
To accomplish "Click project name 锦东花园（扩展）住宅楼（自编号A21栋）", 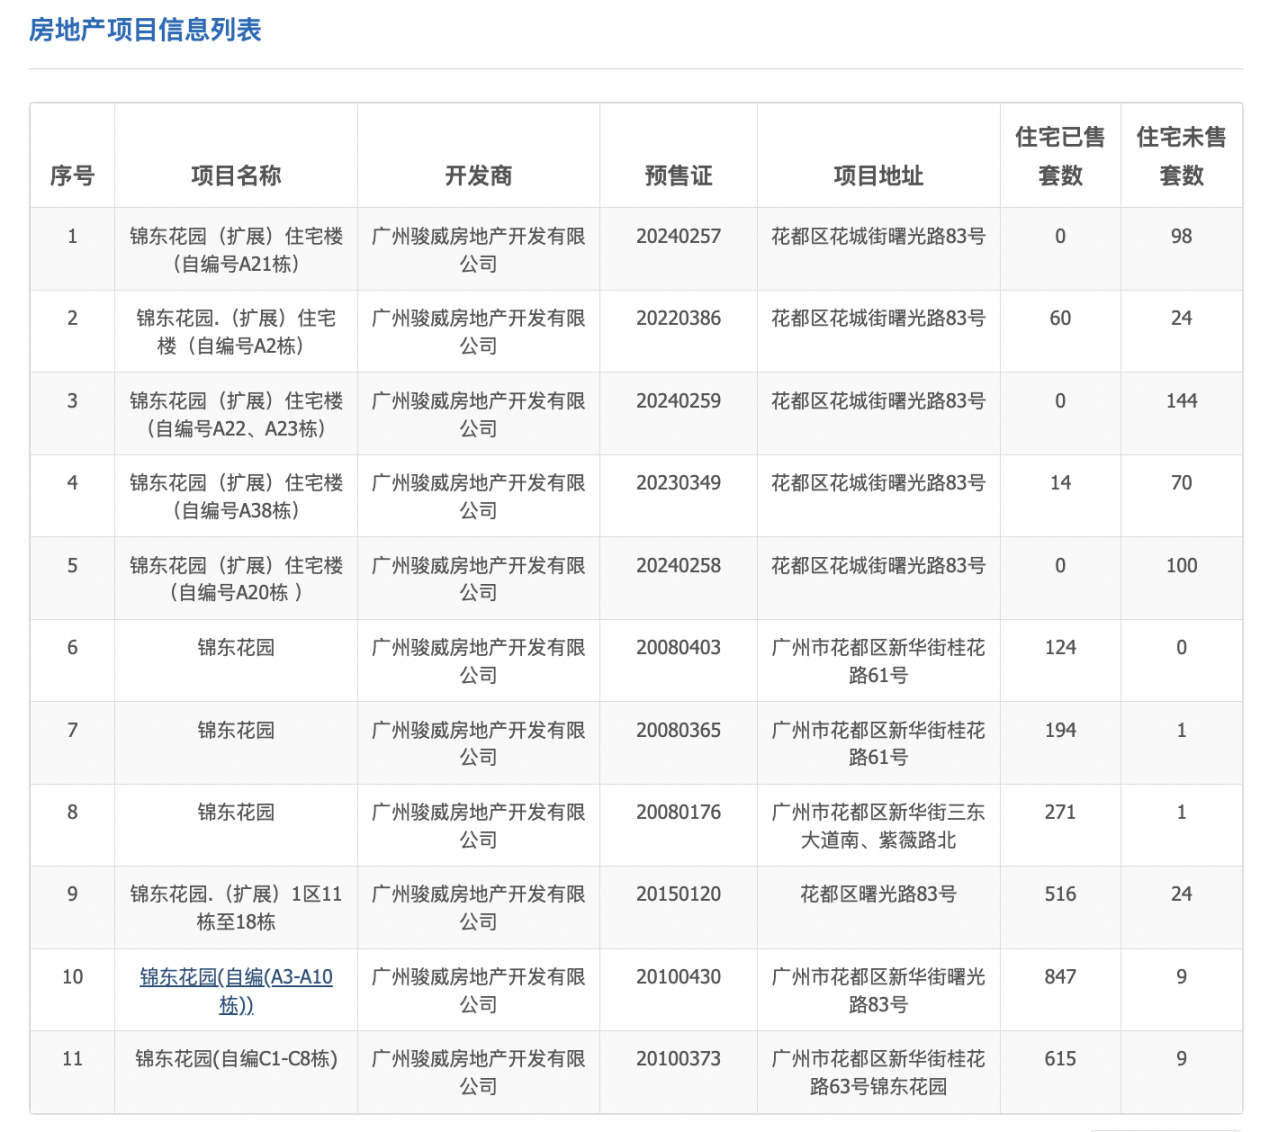I will [x=236, y=250].
